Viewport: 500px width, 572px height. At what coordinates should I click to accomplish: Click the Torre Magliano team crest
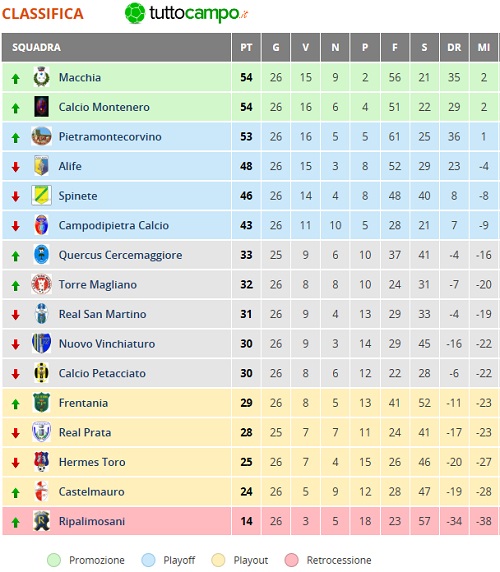coord(41,284)
